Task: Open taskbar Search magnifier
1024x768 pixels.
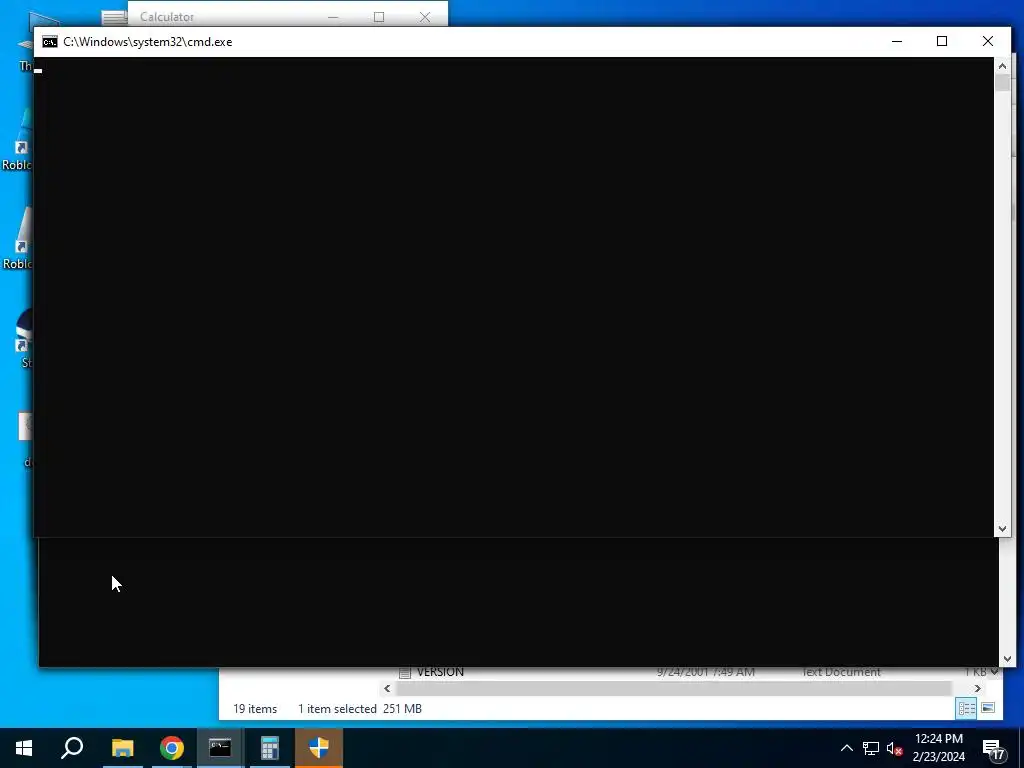Action: tap(72, 748)
